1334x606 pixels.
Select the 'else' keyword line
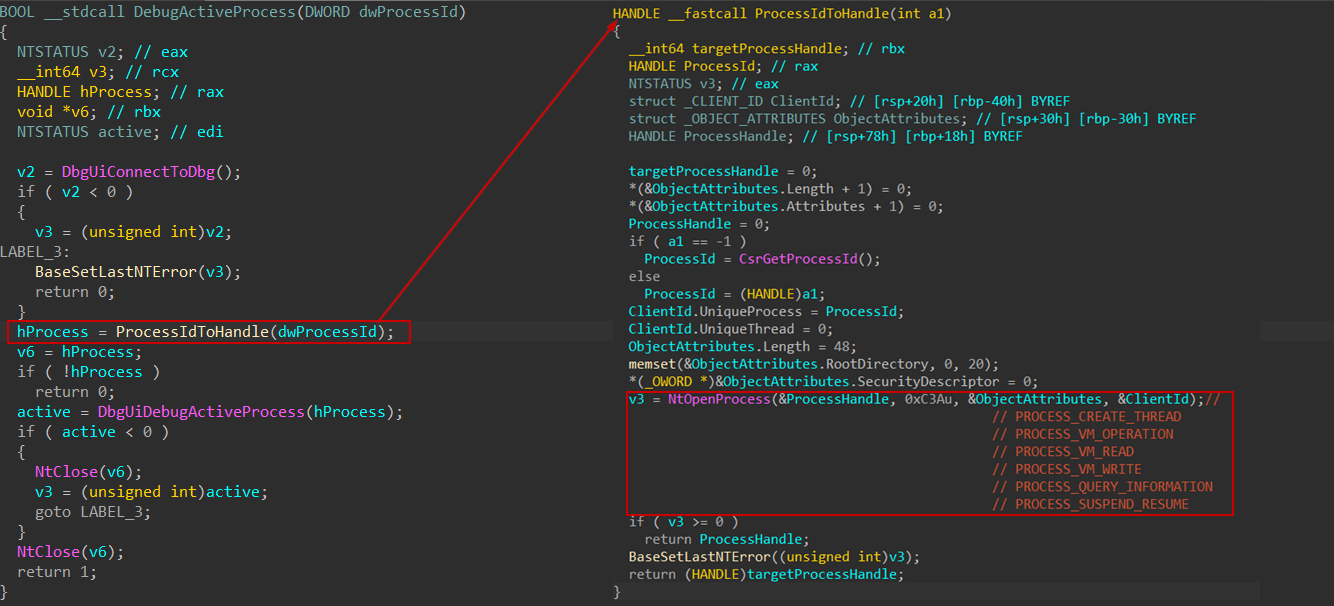pos(645,276)
